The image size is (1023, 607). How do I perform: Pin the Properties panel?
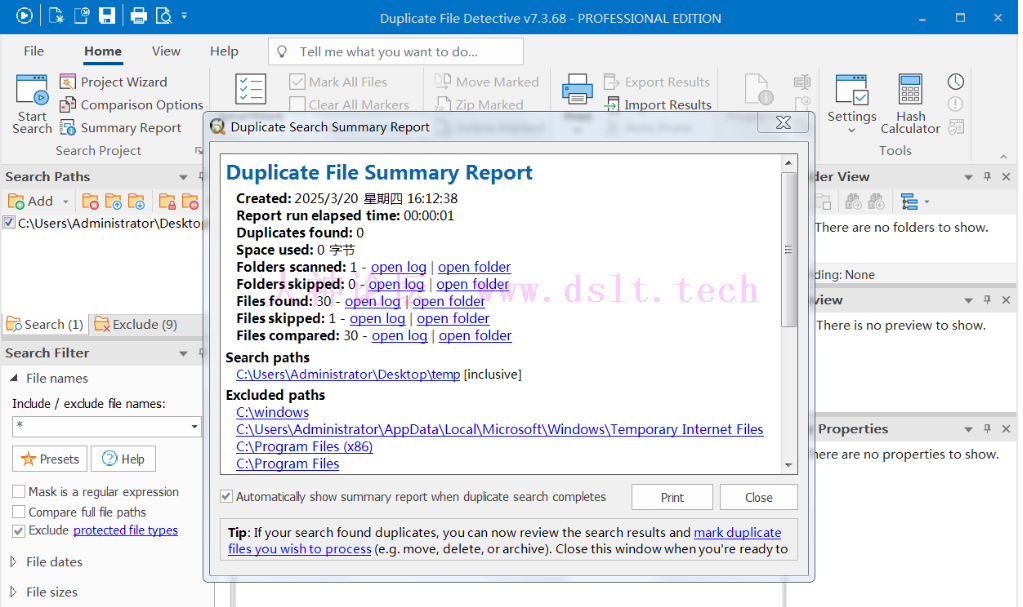tap(987, 429)
